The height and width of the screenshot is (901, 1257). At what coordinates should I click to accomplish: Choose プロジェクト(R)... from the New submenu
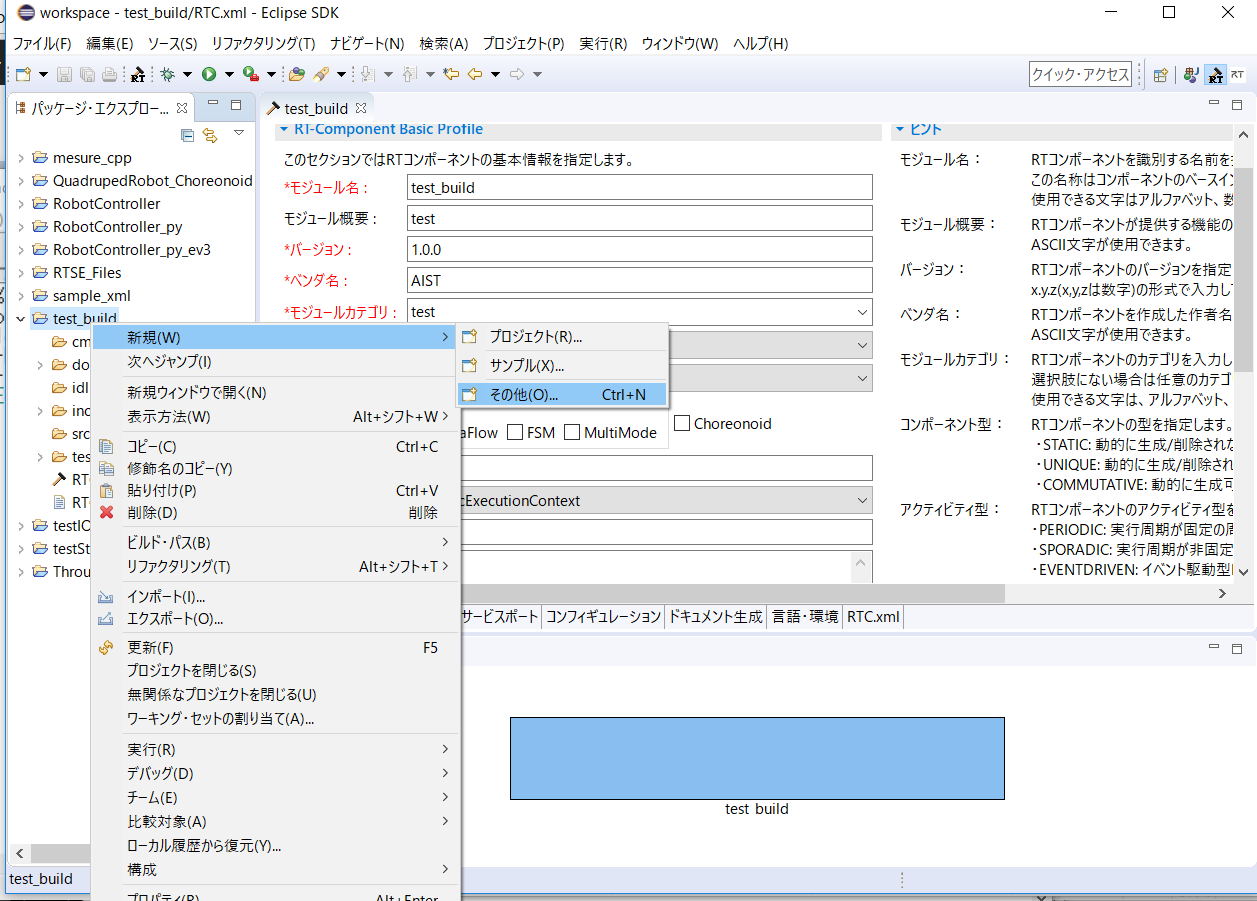tap(562, 337)
